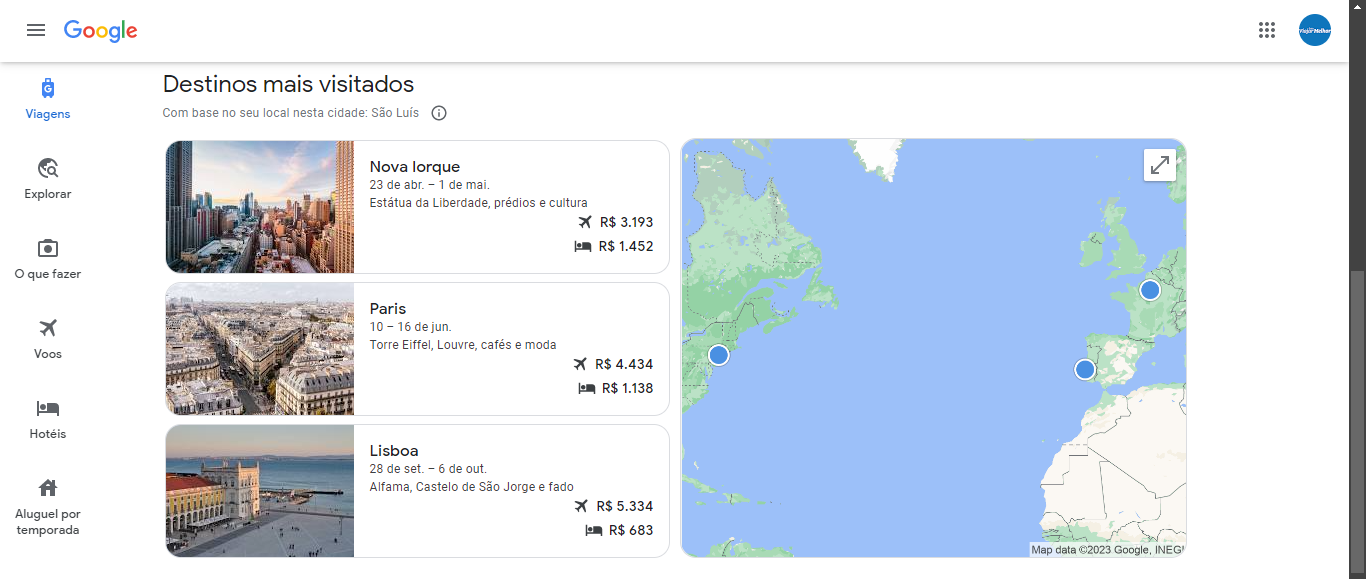Click the flight icon next to Nova Iorque price
This screenshot has width=1366, height=579.
tap(585, 222)
